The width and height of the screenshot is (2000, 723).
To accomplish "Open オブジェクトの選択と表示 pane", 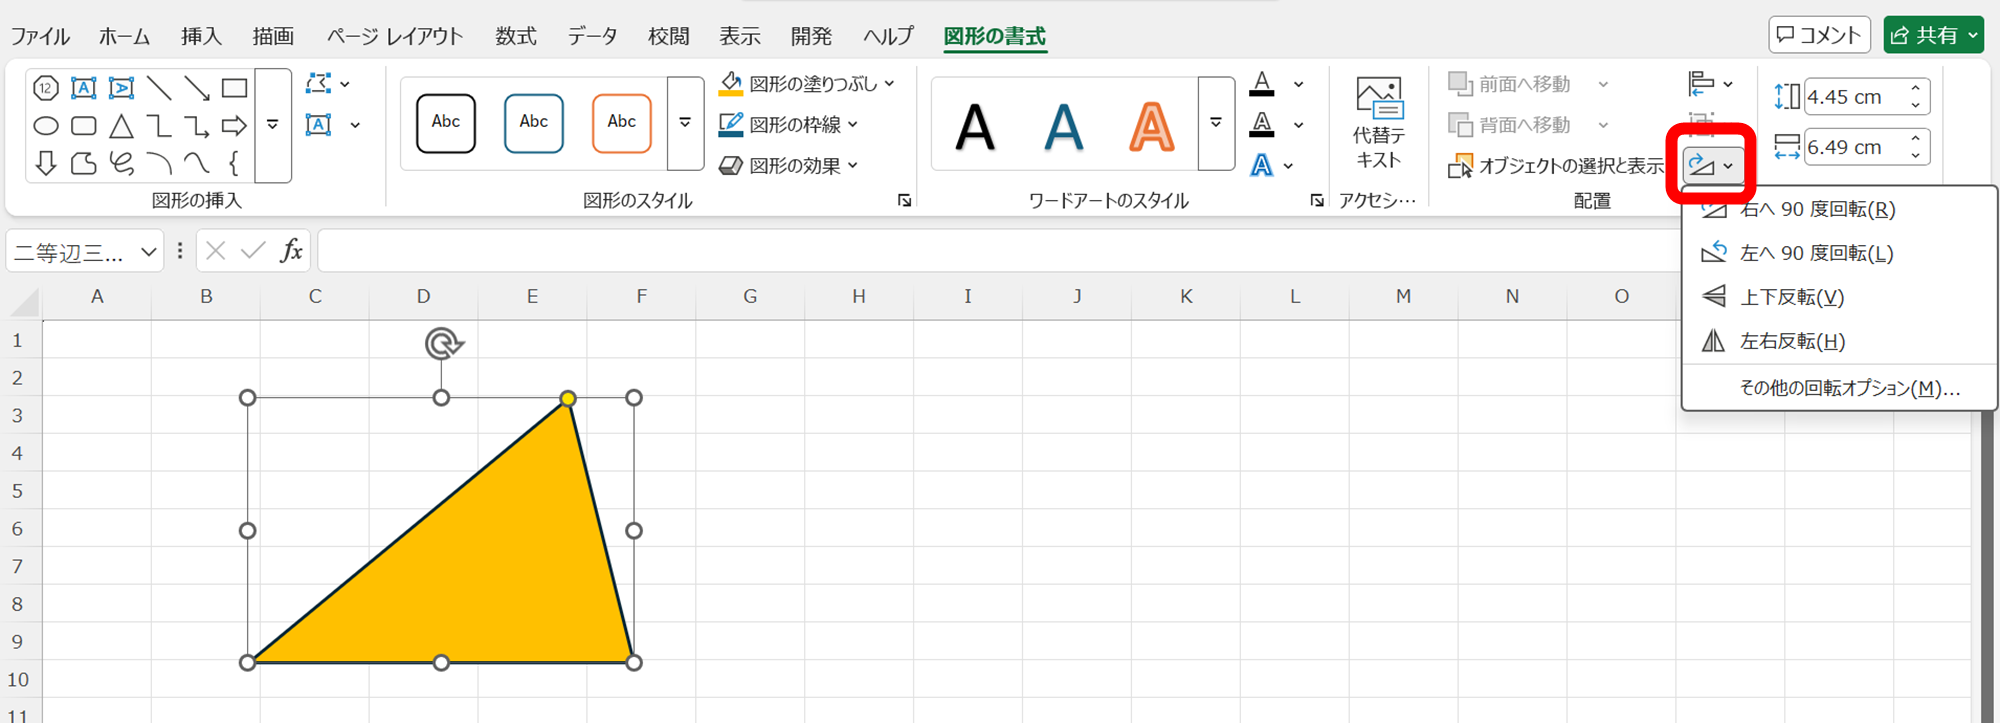I will tap(1556, 166).
